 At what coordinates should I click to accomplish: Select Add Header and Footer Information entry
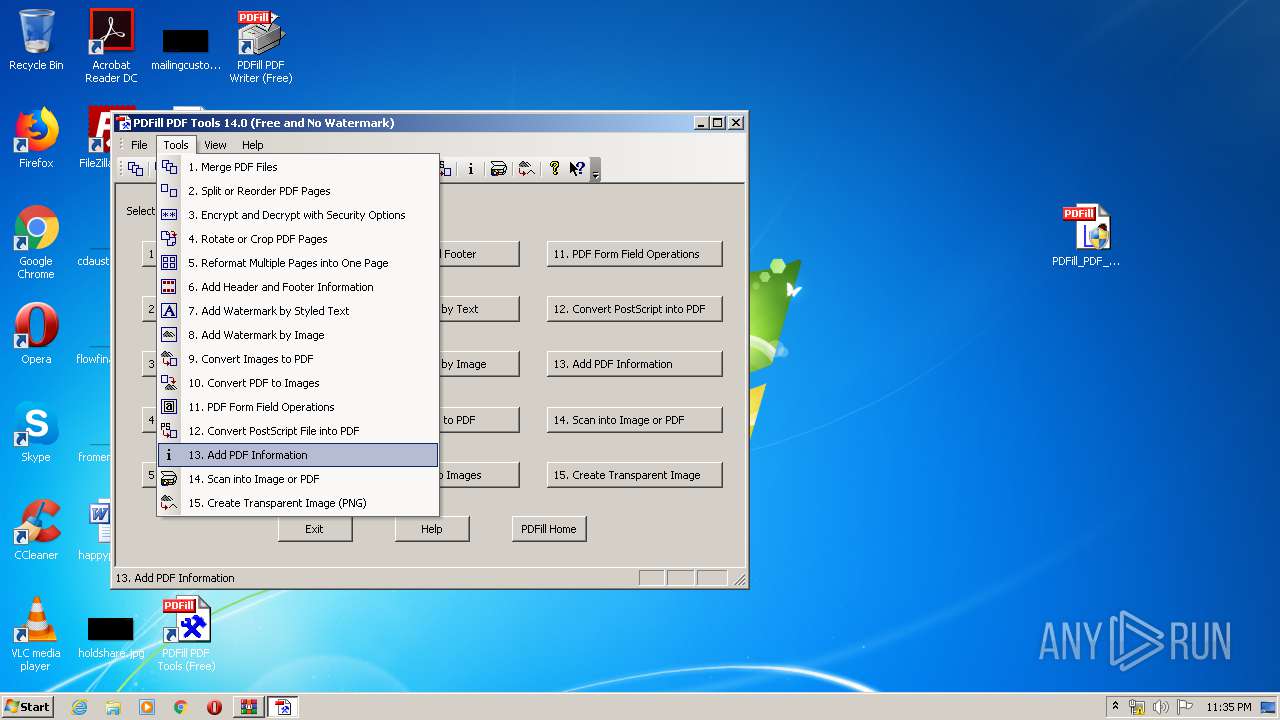(x=298, y=287)
